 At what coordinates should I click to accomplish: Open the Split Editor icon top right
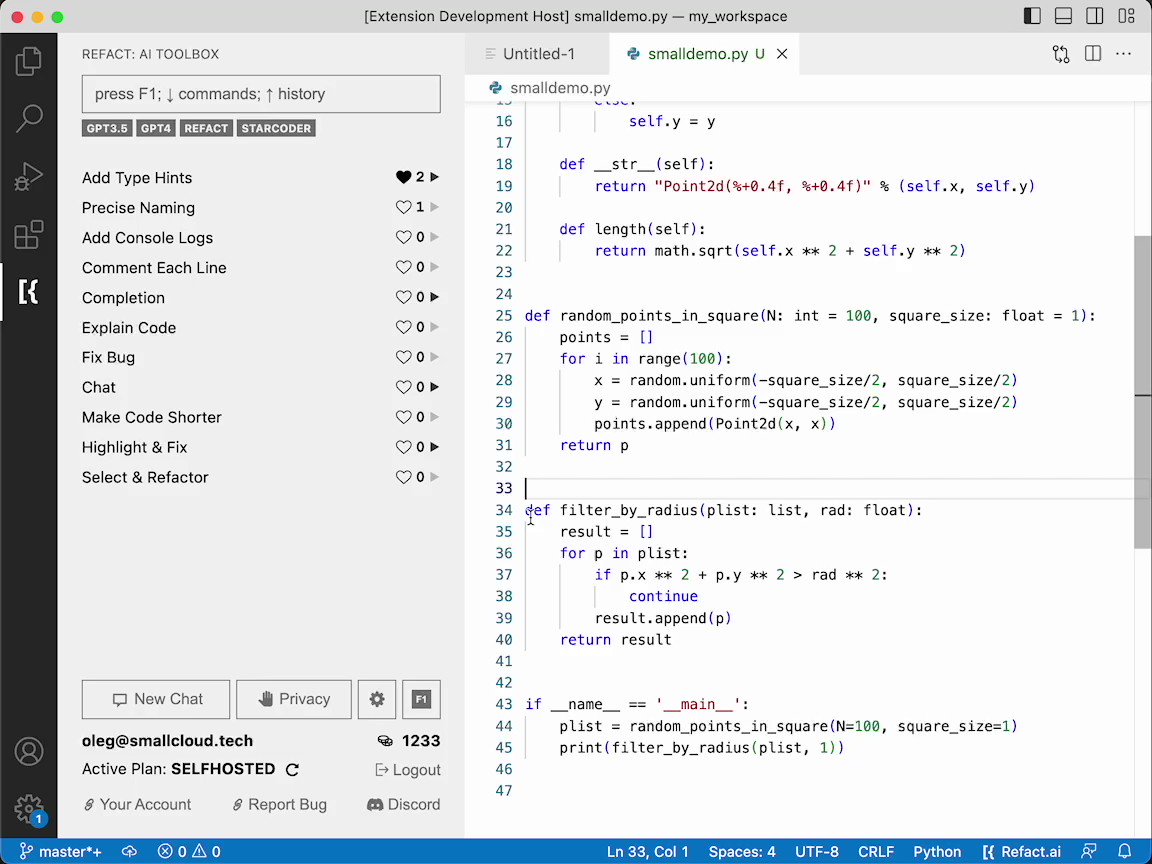(1091, 54)
